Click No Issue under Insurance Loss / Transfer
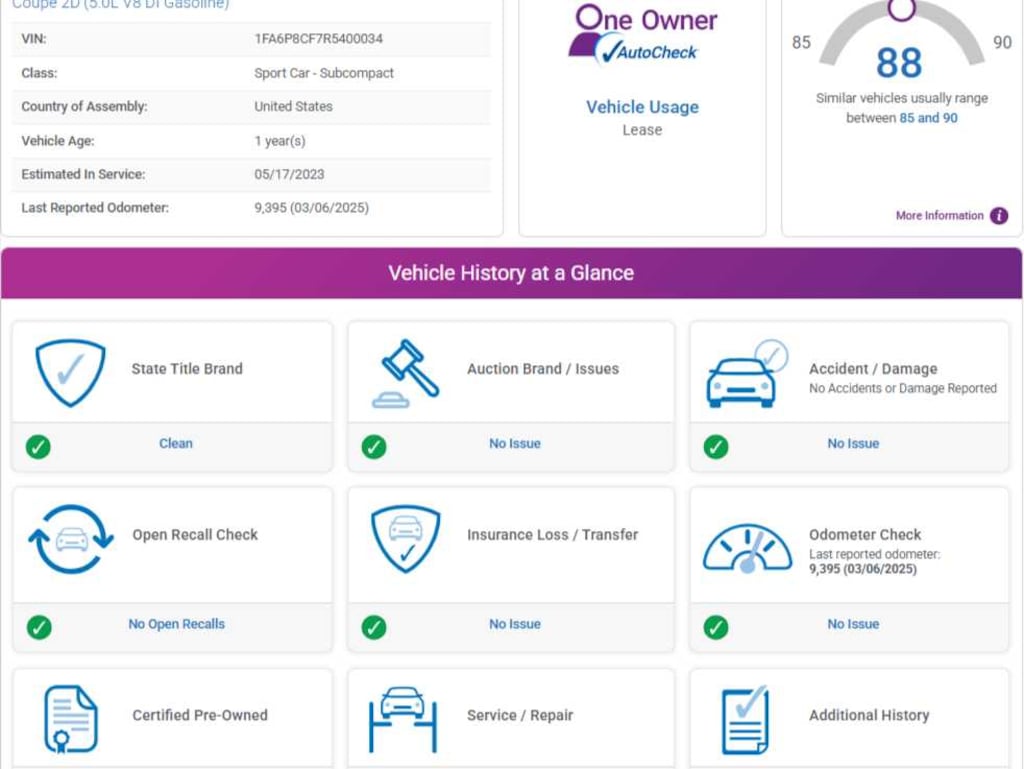This screenshot has width=1024, height=769. click(x=514, y=624)
